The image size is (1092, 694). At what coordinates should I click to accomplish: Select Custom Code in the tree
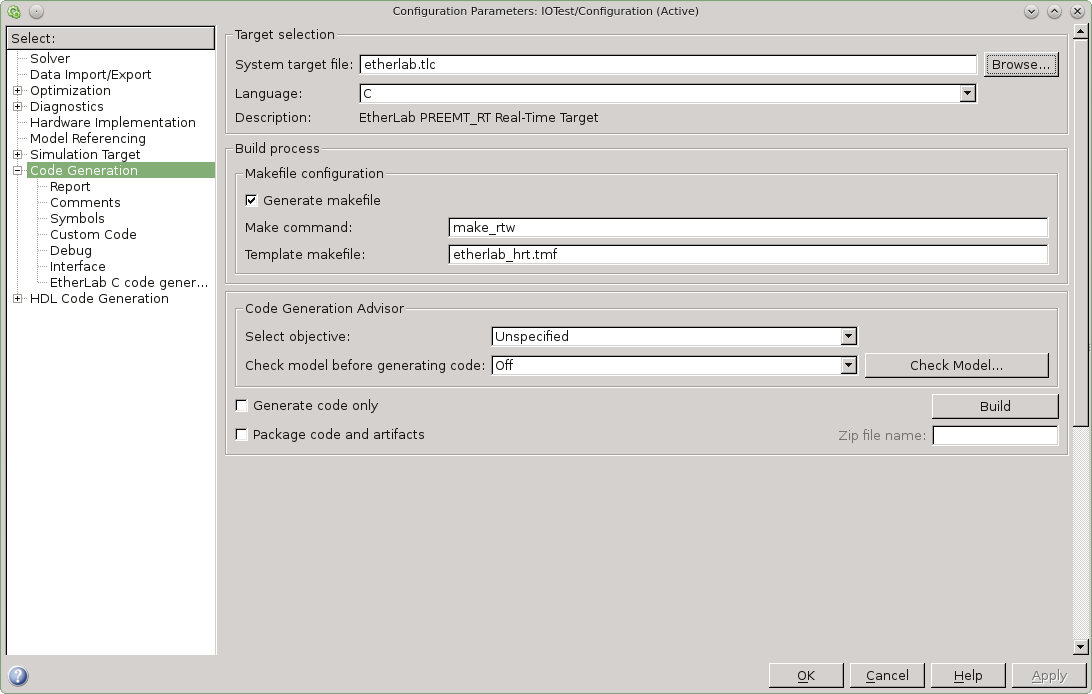click(x=93, y=235)
